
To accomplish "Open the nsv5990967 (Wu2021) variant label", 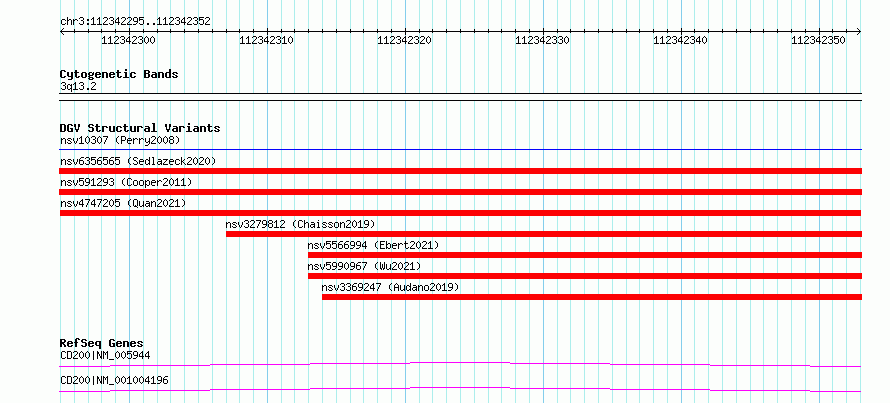I will click(x=364, y=266).
